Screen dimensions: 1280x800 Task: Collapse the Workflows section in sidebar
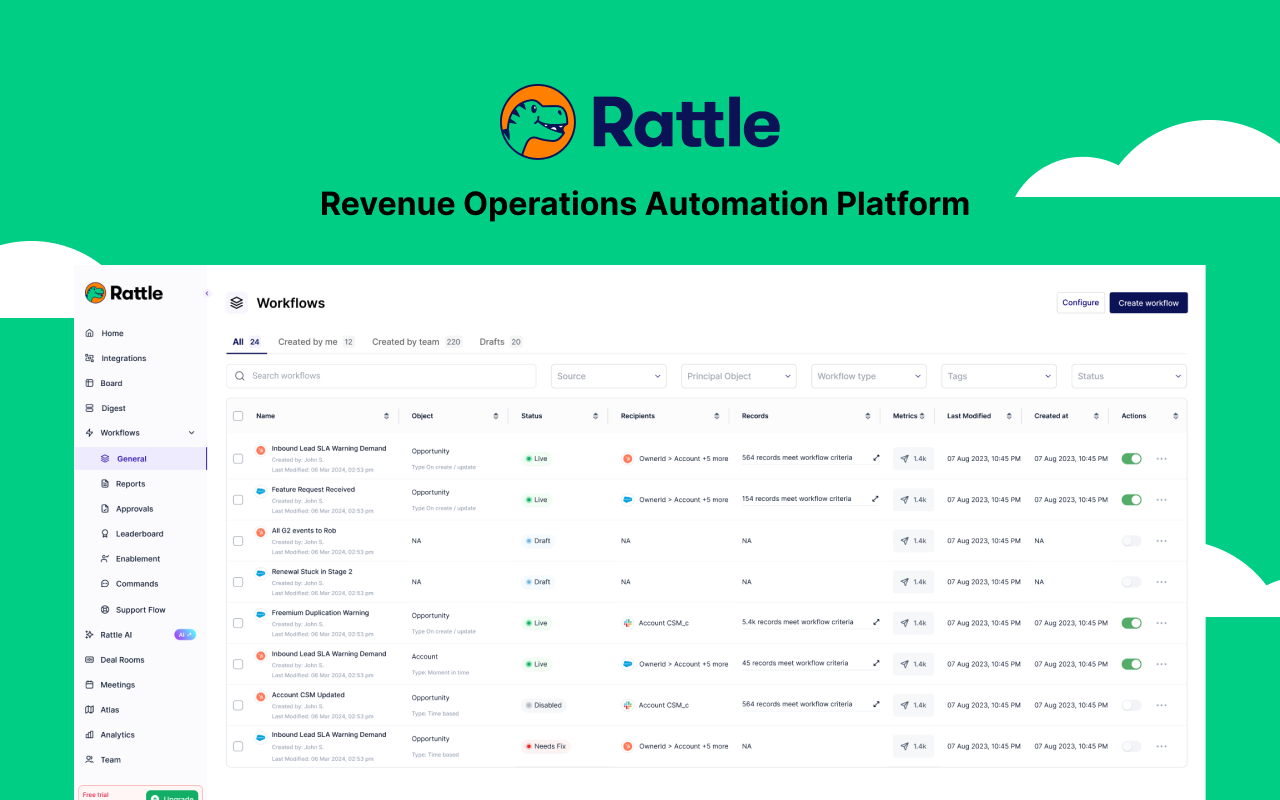click(x=191, y=432)
